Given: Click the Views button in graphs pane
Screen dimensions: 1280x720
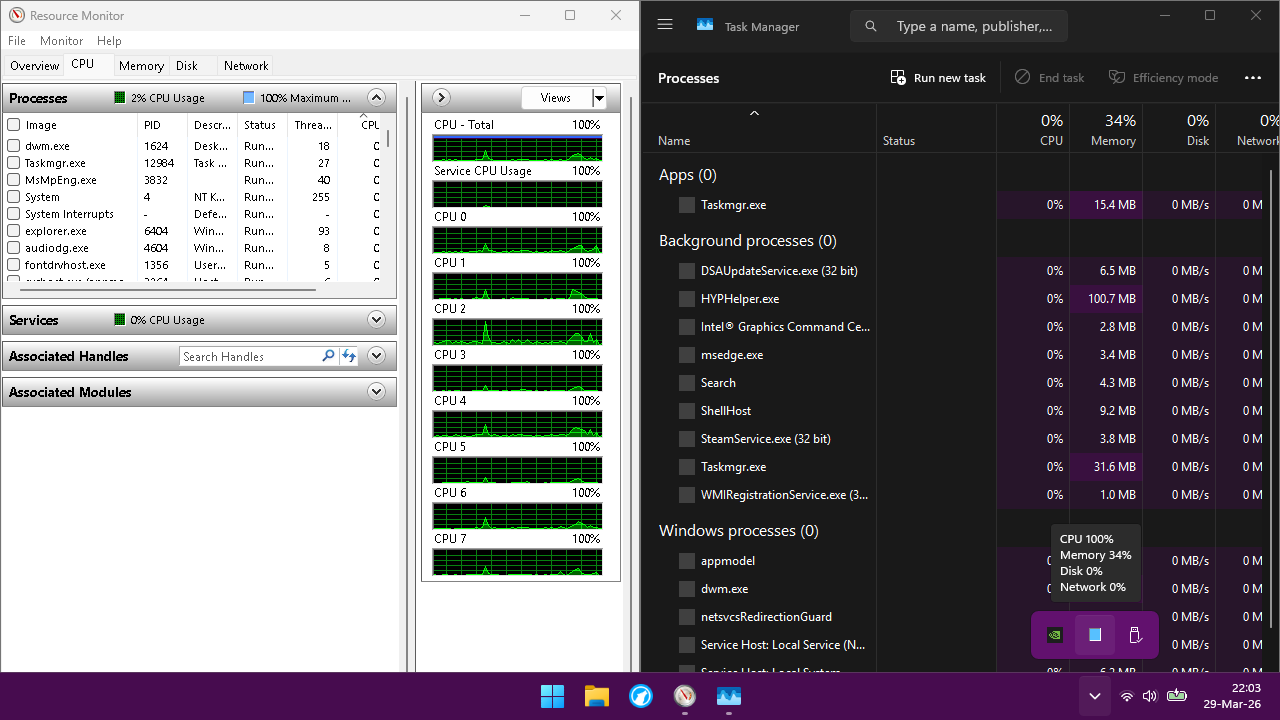Looking at the screenshot, I should click(x=556, y=98).
